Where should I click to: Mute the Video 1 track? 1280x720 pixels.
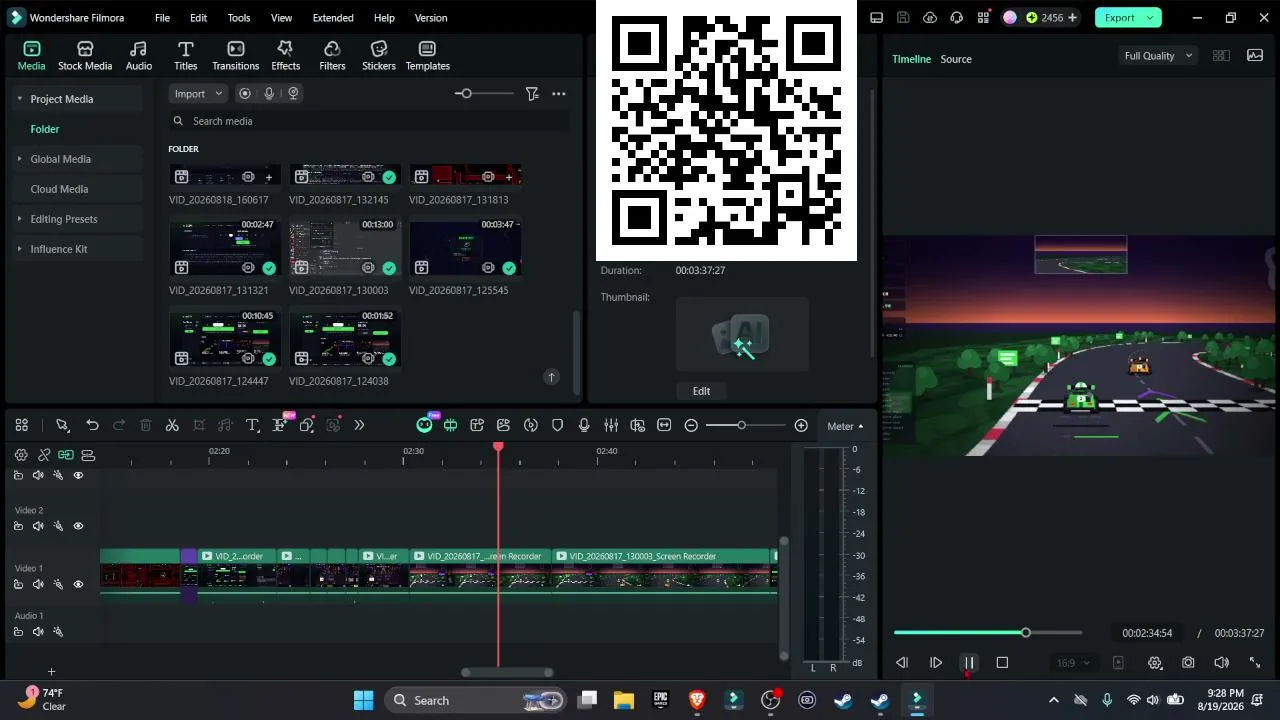point(38,584)
